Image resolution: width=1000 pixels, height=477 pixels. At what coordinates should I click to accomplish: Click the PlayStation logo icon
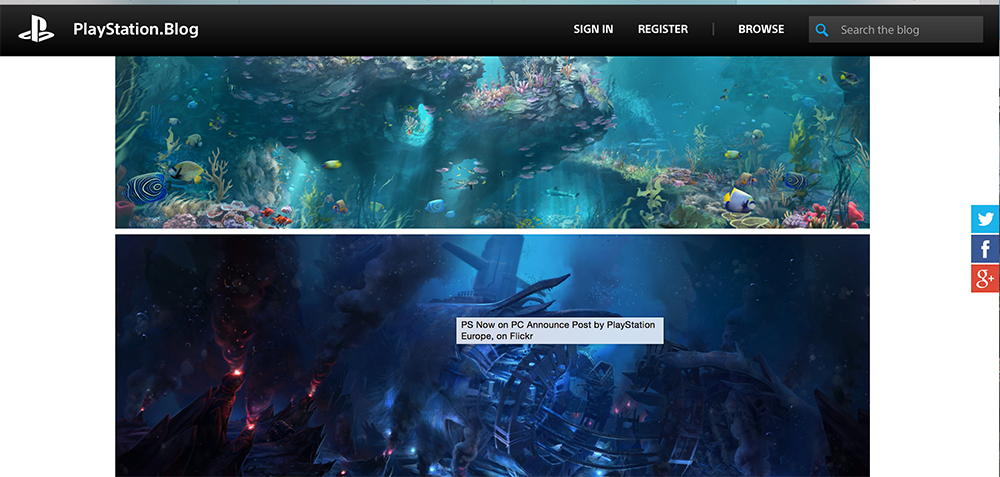[x=36, y=29]
